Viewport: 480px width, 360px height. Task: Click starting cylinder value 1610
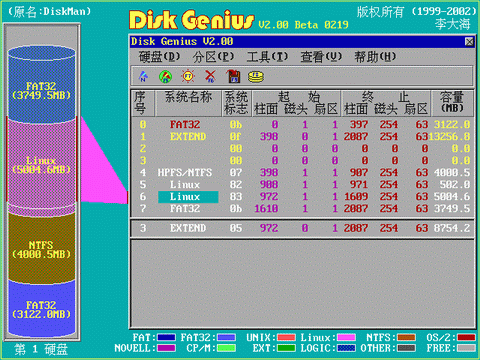tap(266, 209)
